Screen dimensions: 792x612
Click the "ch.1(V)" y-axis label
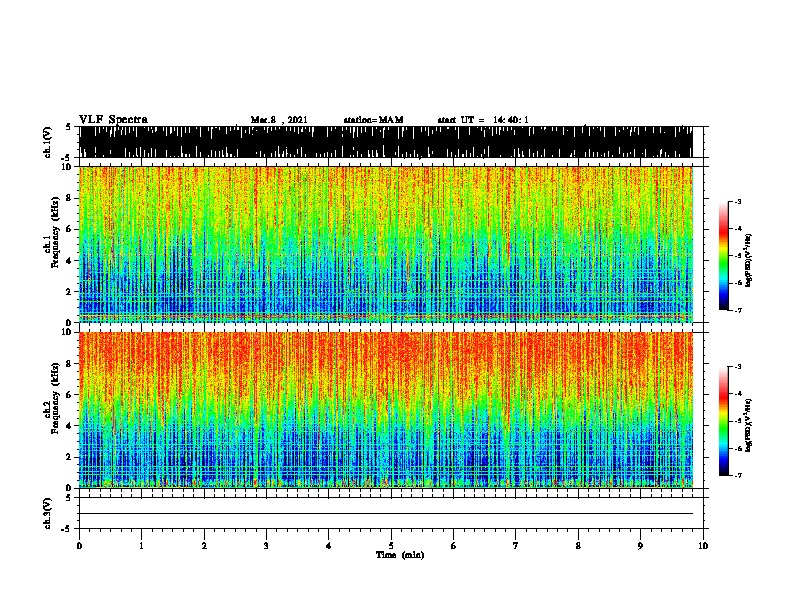[48, 142]
